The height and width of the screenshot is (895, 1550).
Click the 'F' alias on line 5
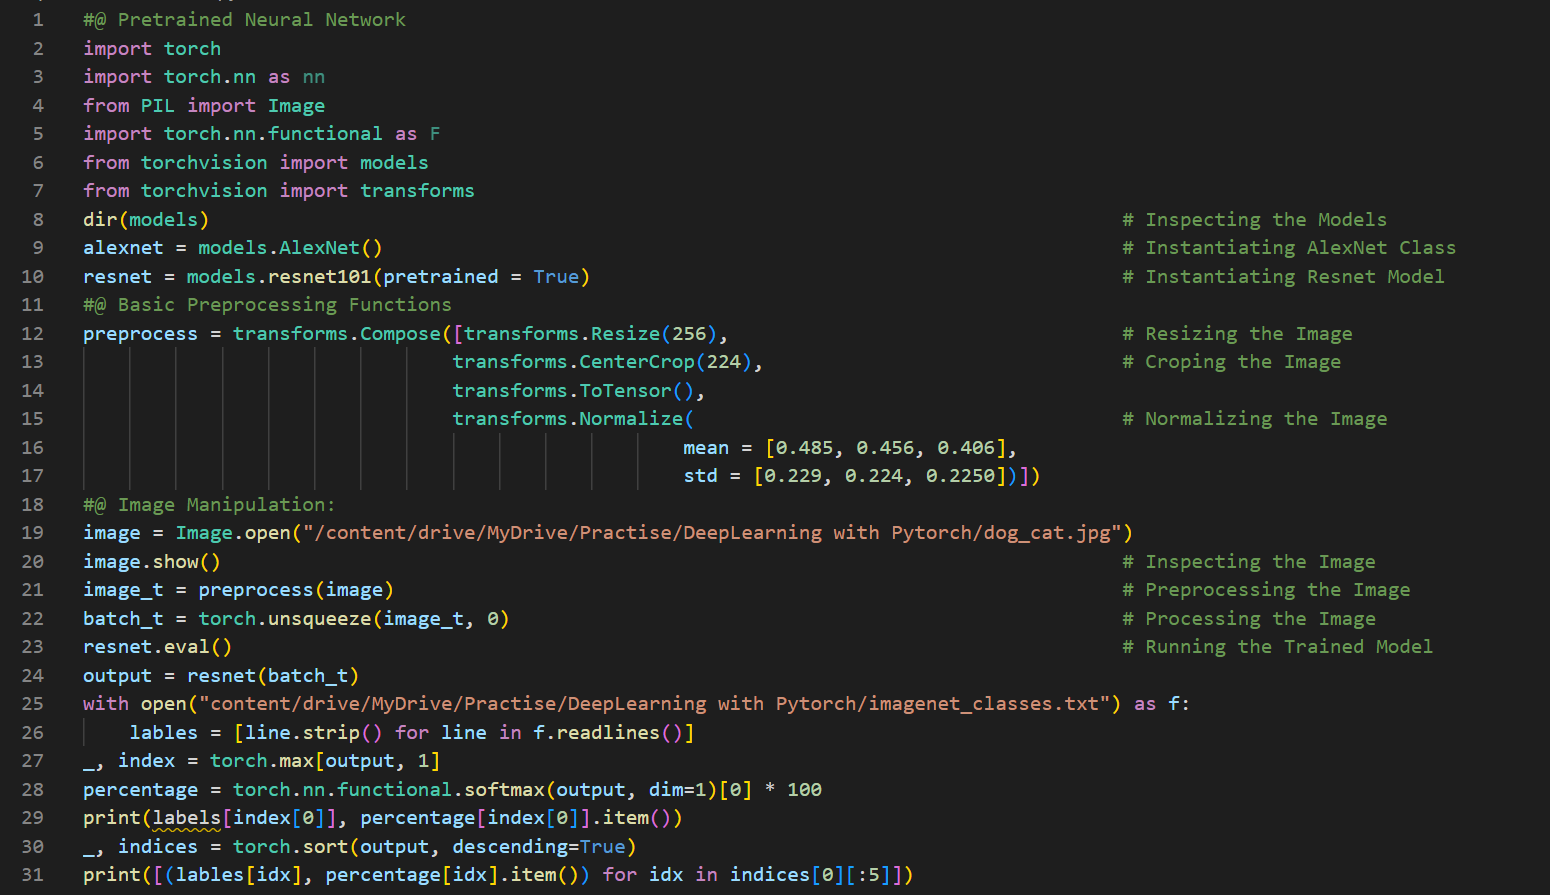pyautogui.click(x=435, y=134)
